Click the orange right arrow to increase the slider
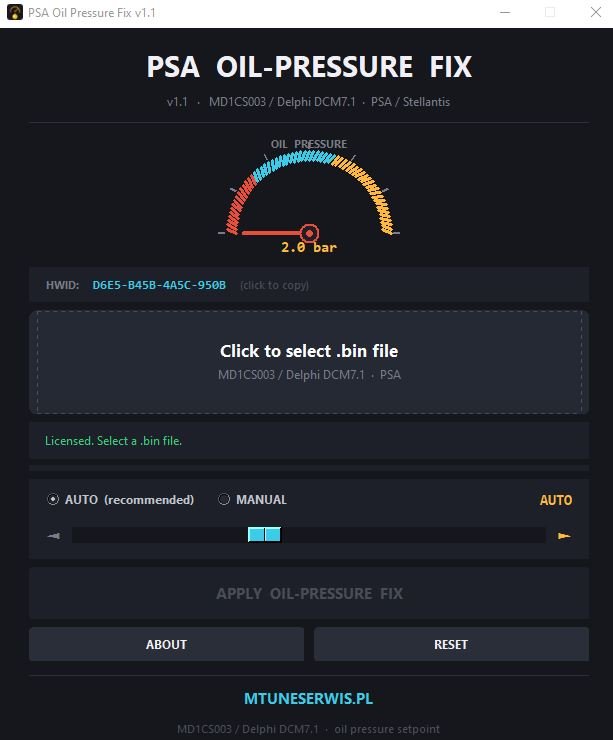 click(x=564, y=536)
